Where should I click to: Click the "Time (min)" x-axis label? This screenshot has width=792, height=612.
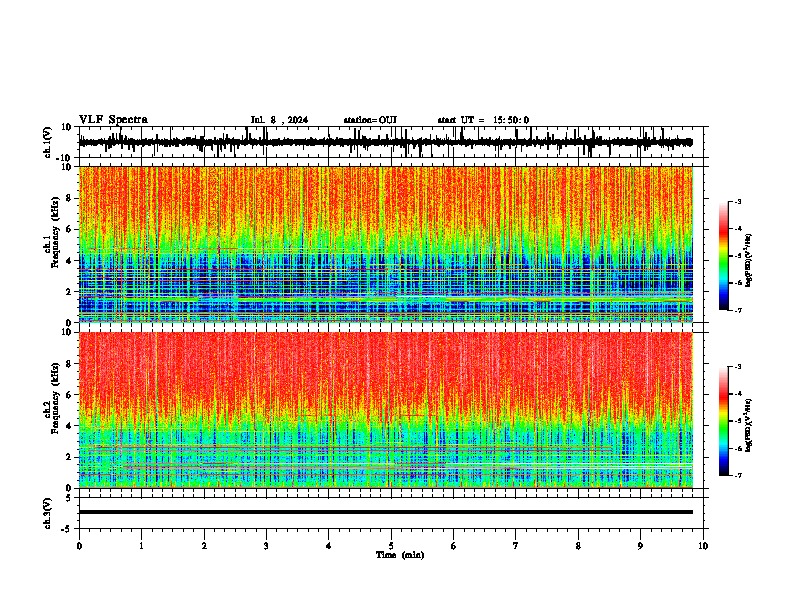[x=400, y=555]
